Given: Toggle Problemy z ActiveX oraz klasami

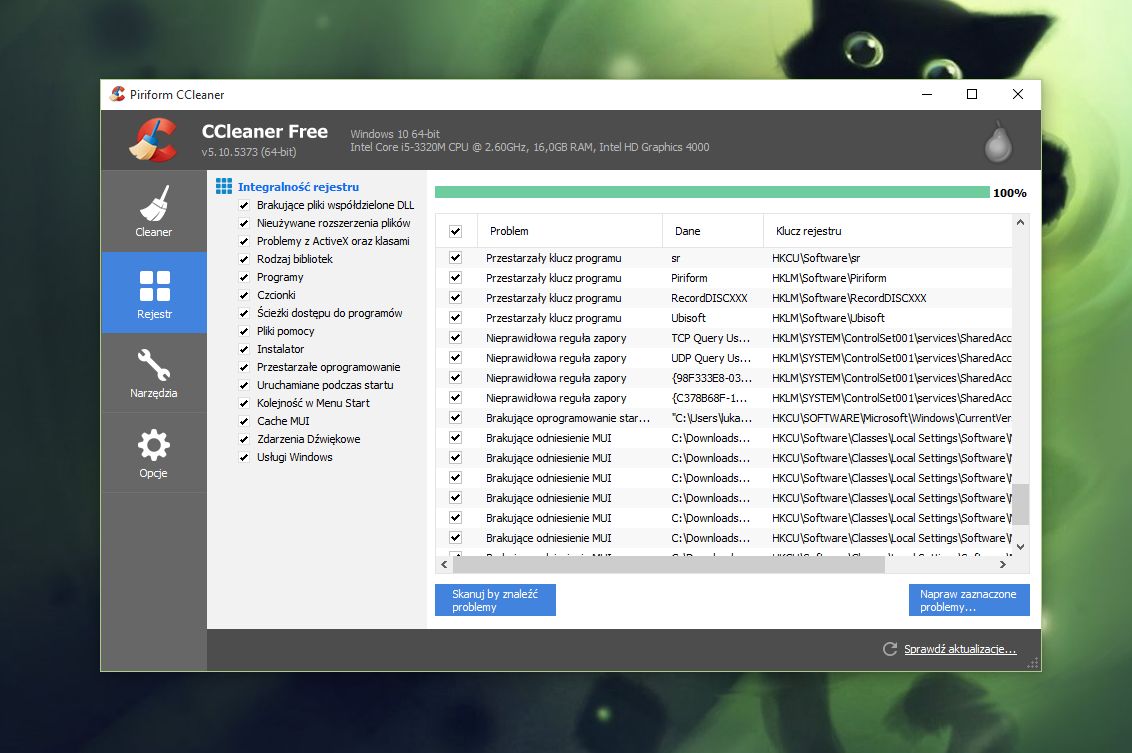Looking at the screenshot, I should (244, 241).
